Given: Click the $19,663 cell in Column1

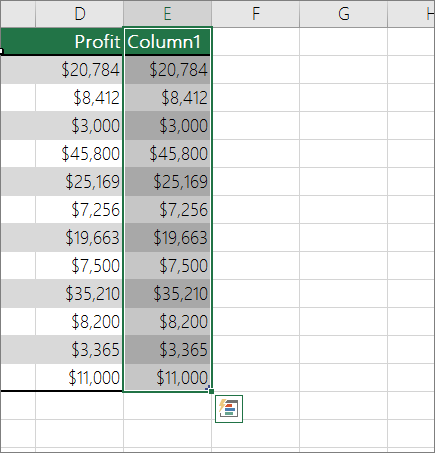Looking at the screenshot, I should [167, 238].
